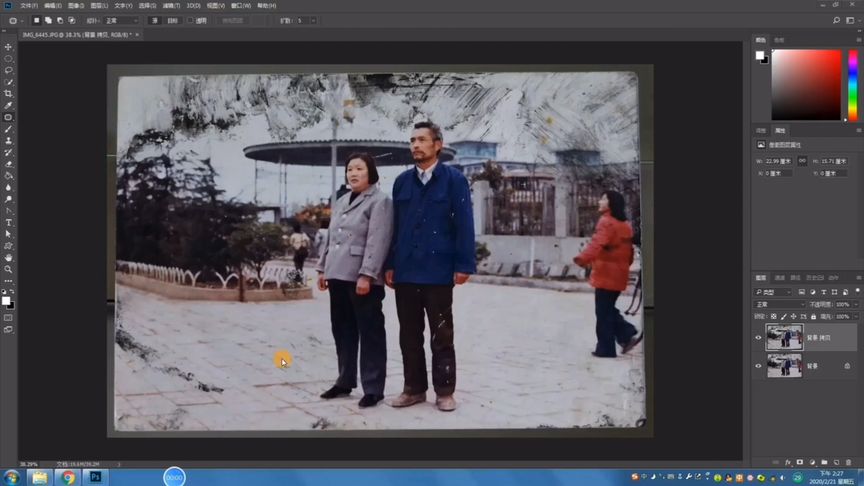Select the Blur tool
The height and width of the screenshot is (486, 864).
[x=8, y=187]
